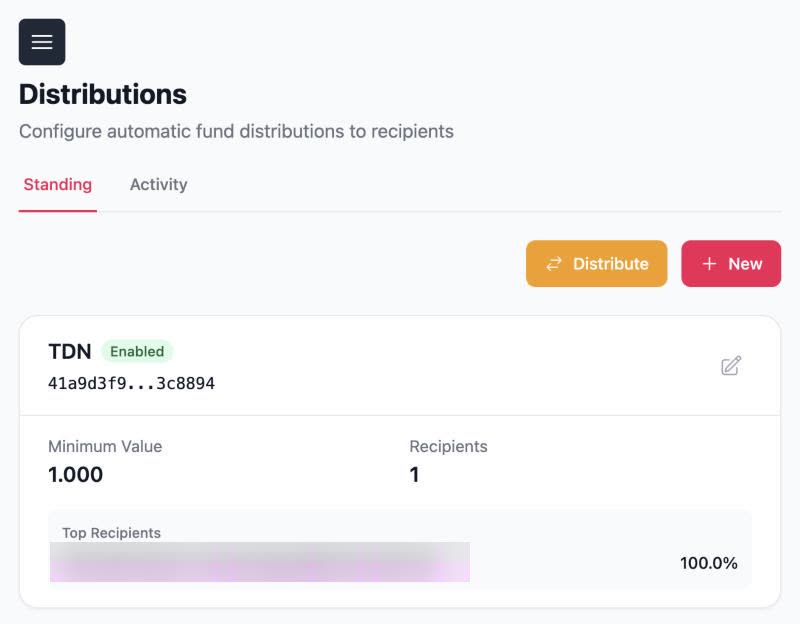The height and width of the screenshot is (624, 800).
Task: Click the subtitle about automatic fund distributions
Action: (236, 132)
